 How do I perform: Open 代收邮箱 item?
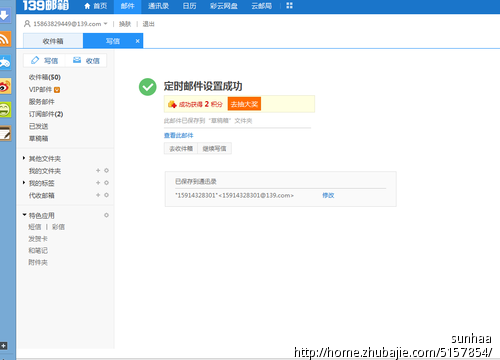[42, 195]
